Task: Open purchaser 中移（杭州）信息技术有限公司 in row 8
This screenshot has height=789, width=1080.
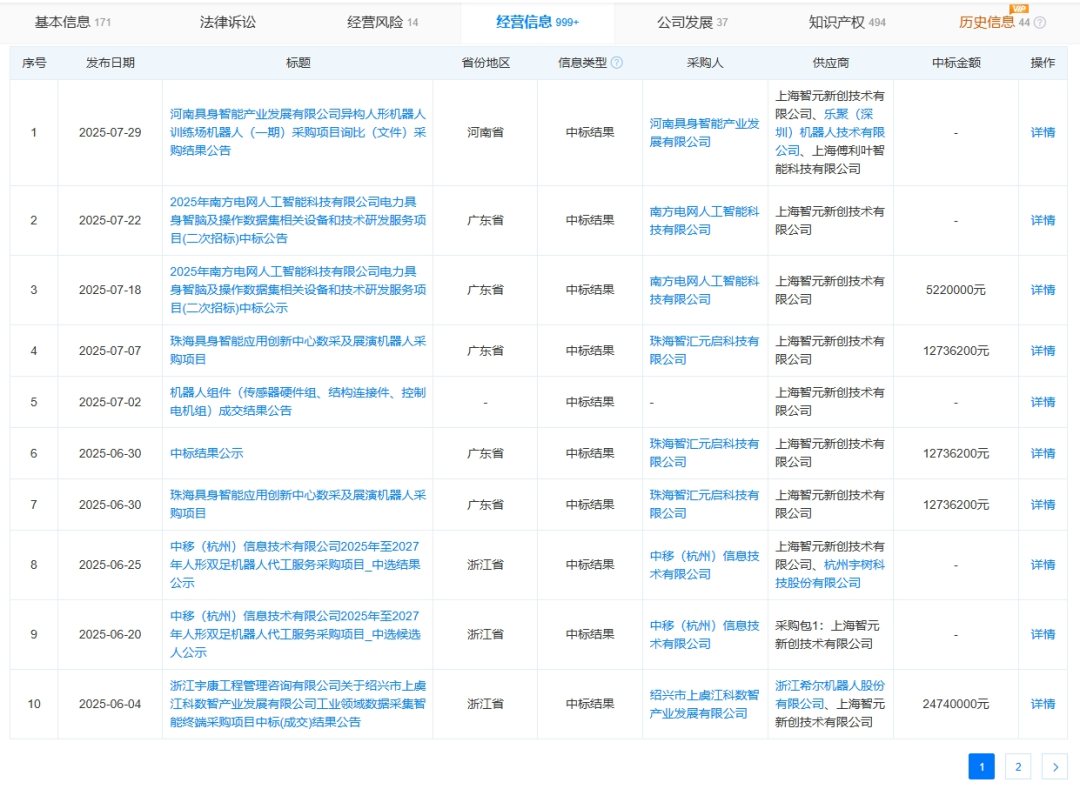Action: [x=704, y=565]
